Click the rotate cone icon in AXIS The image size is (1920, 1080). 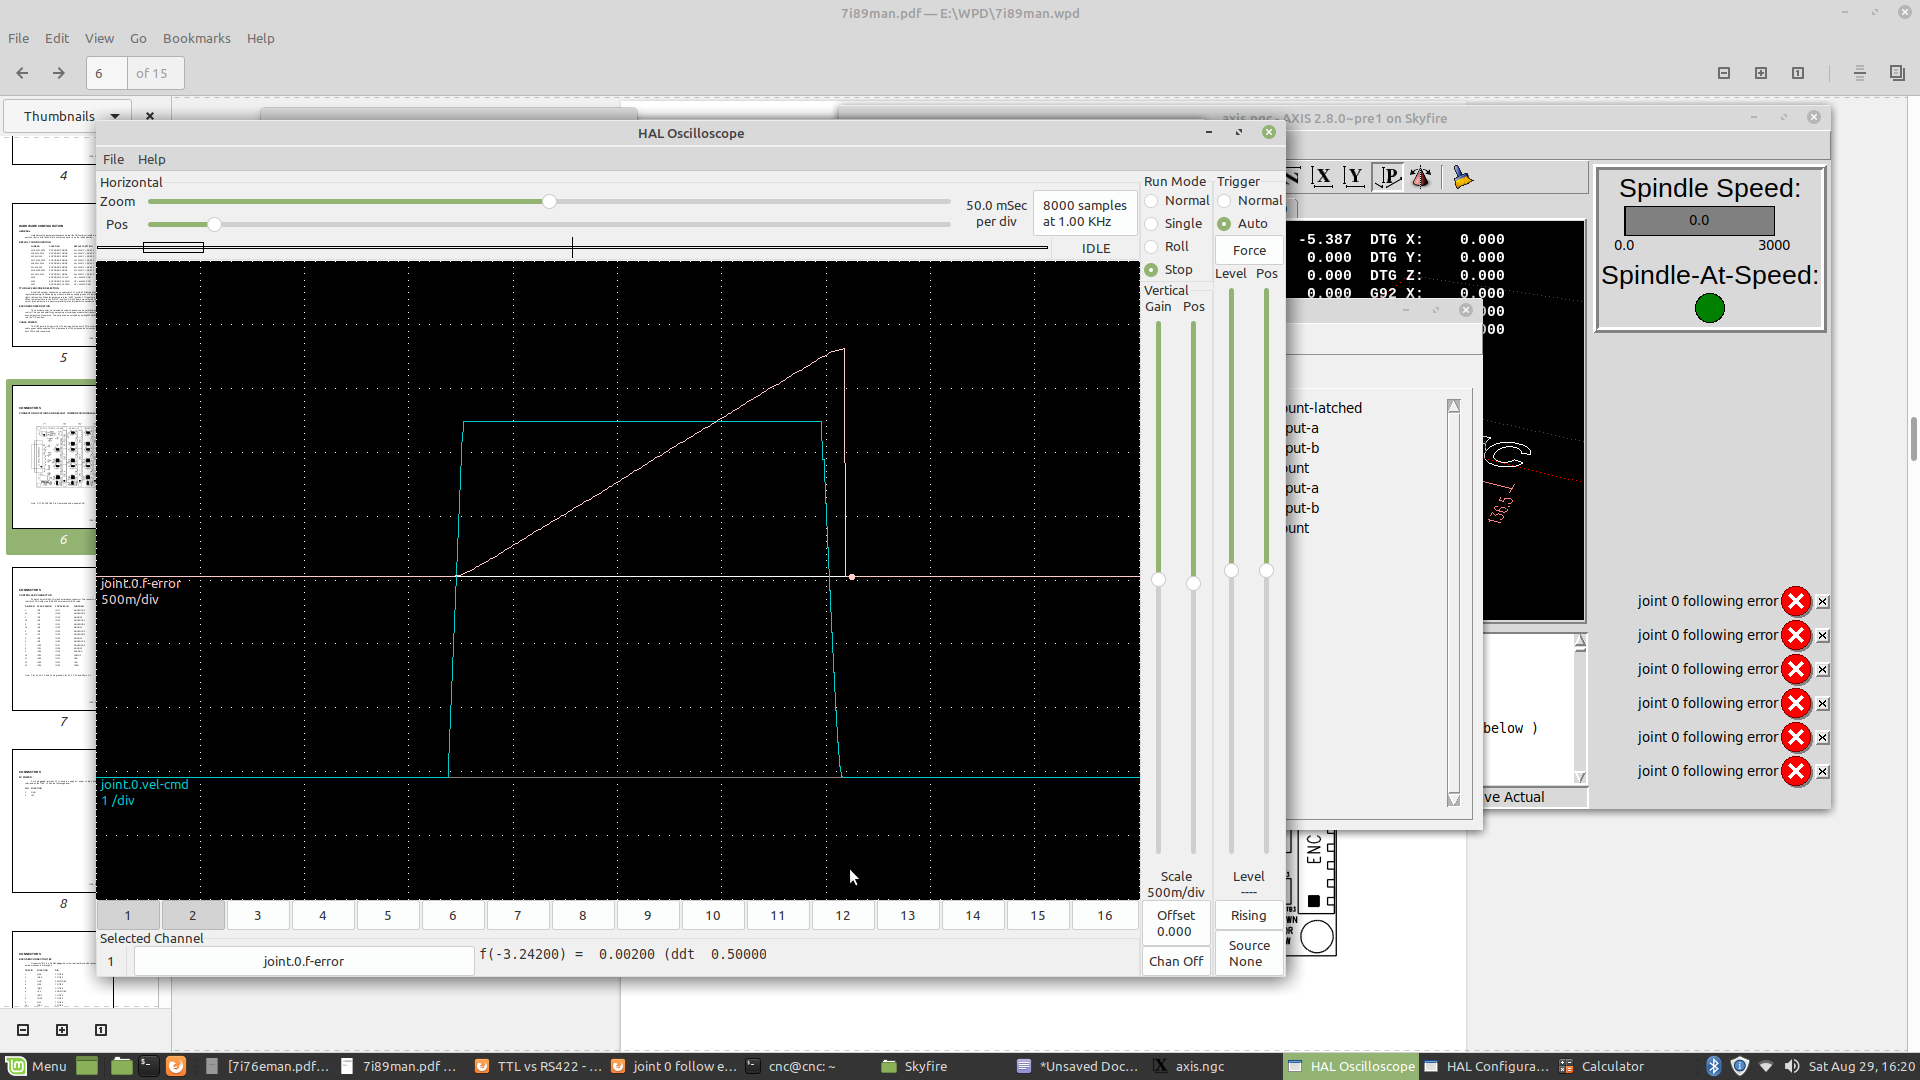1421,177
